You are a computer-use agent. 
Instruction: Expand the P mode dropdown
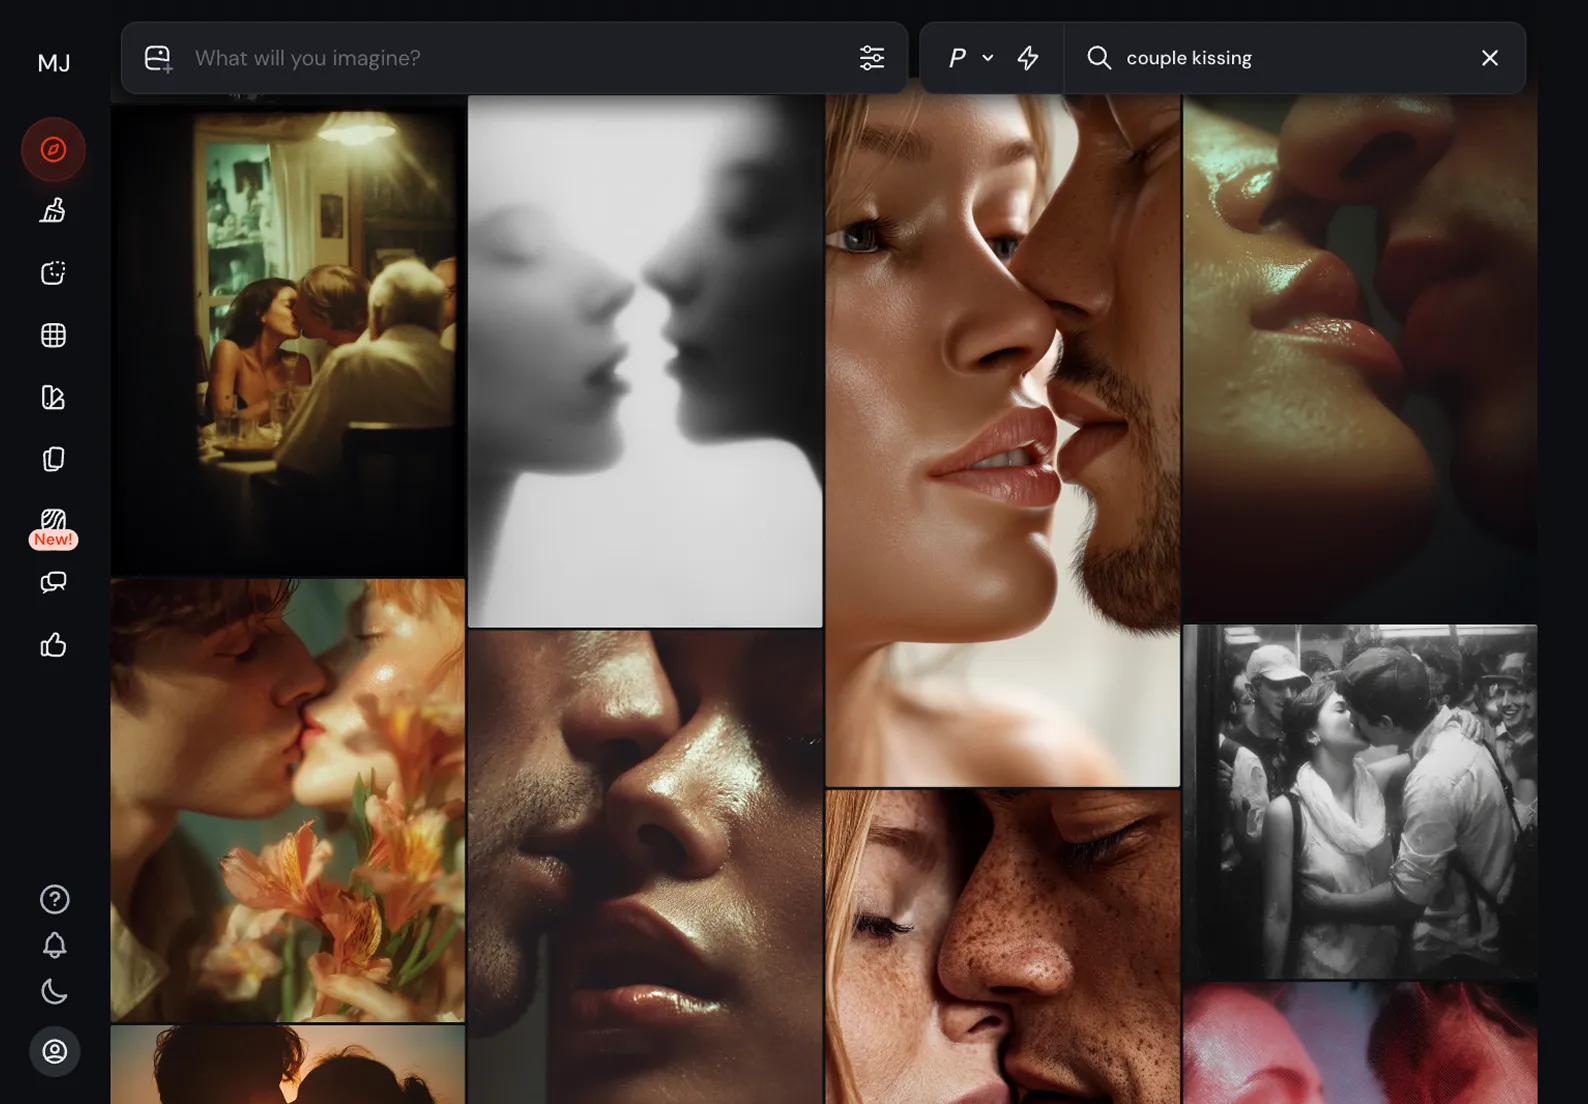point(970,58)
